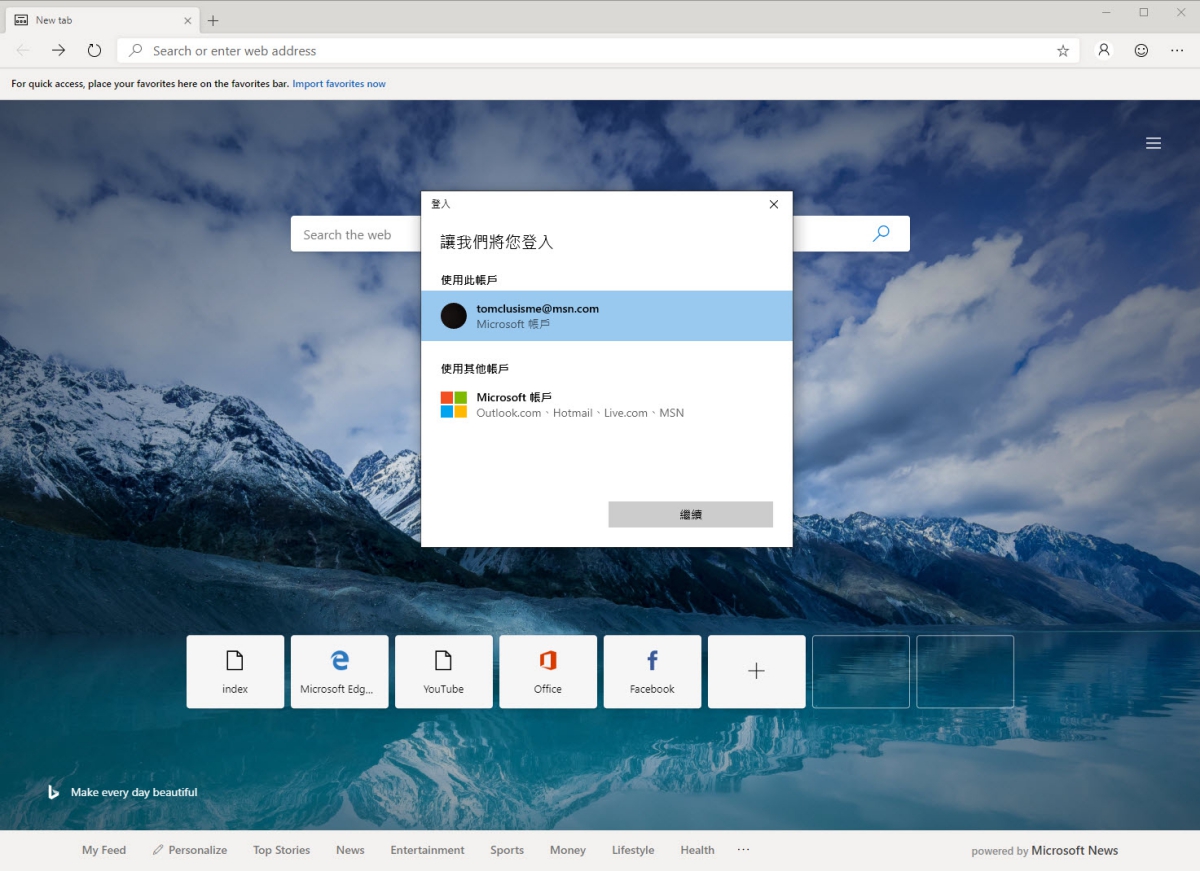Click the browser Forward arrow

[59, 50]
